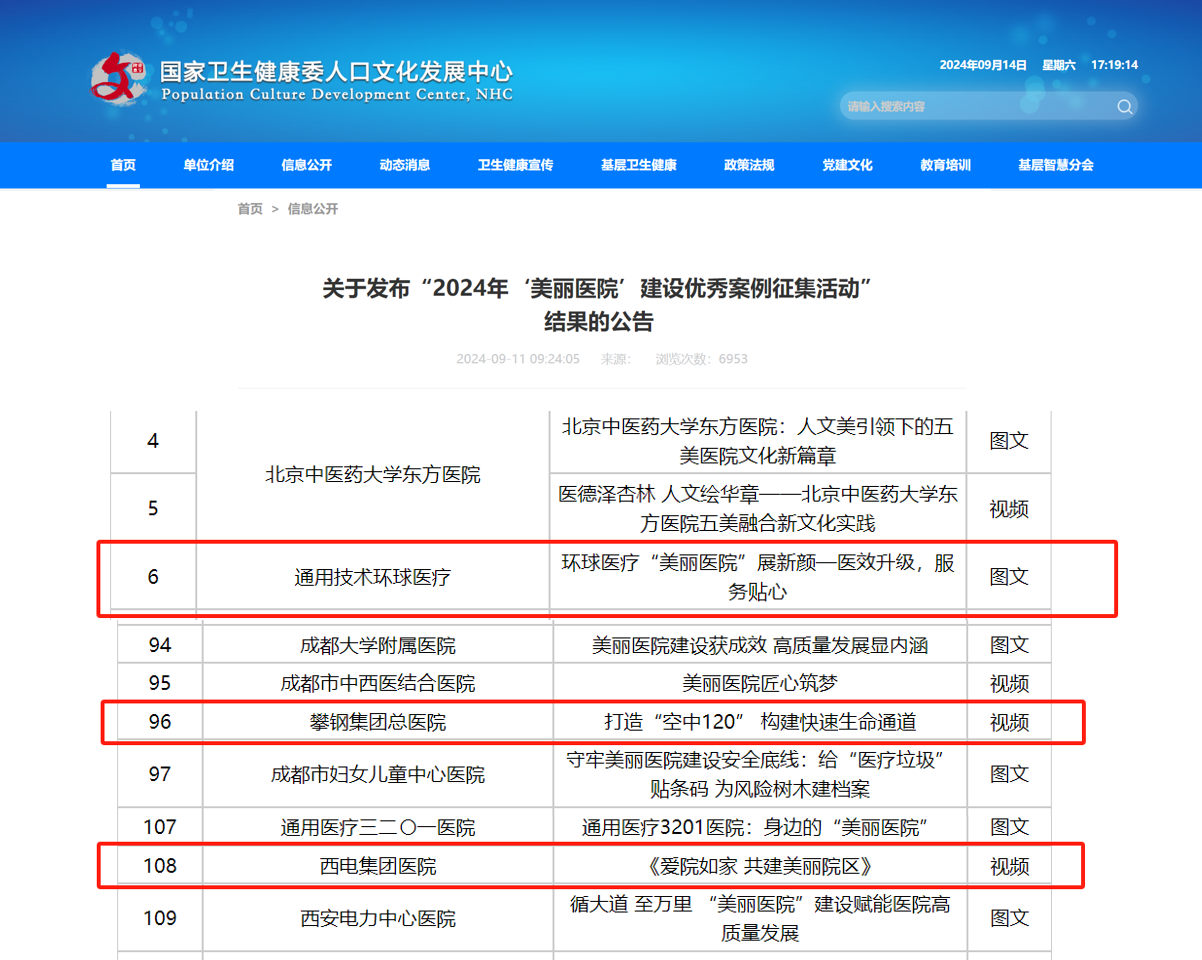Image resolution: width=1202 pixels, height=960 pixels.
Task: Click the 成都大学附属医院 cell
Action: (377, 646)
